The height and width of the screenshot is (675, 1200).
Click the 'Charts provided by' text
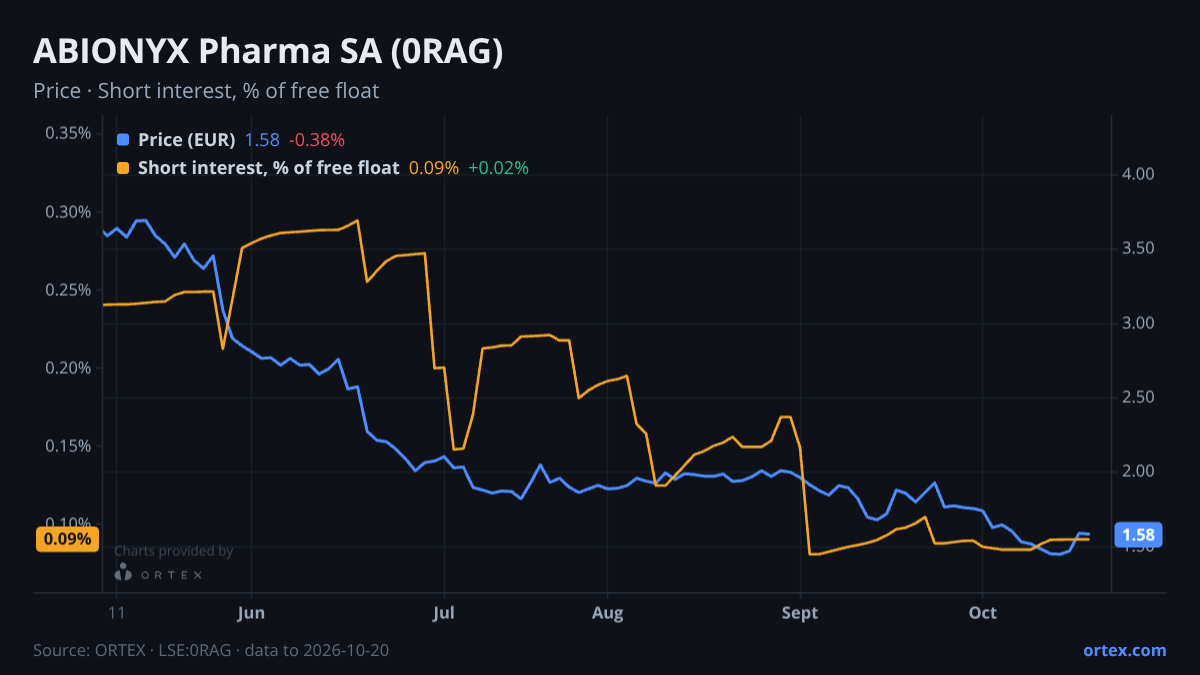coord(174,551)
